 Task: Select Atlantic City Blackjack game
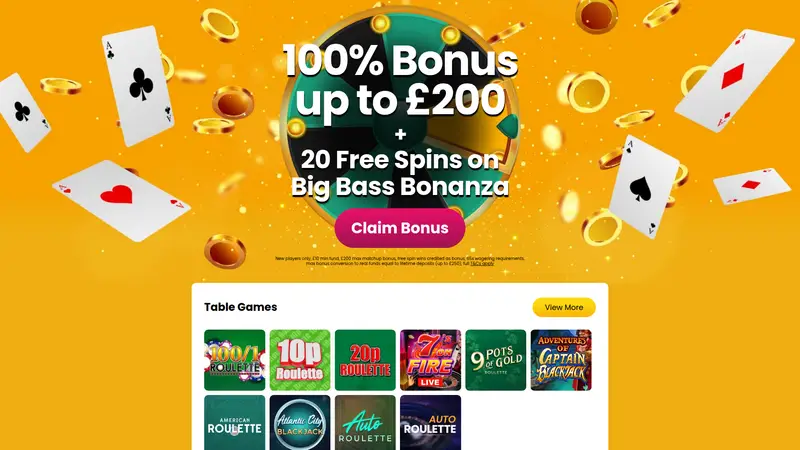[x=300, y=422]
